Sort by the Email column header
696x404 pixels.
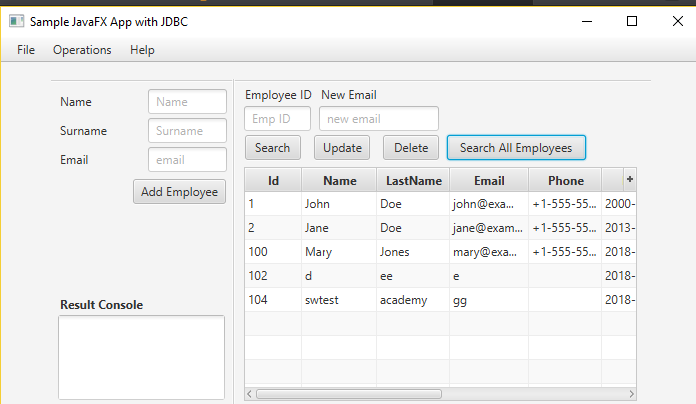[x=489, y=181]
